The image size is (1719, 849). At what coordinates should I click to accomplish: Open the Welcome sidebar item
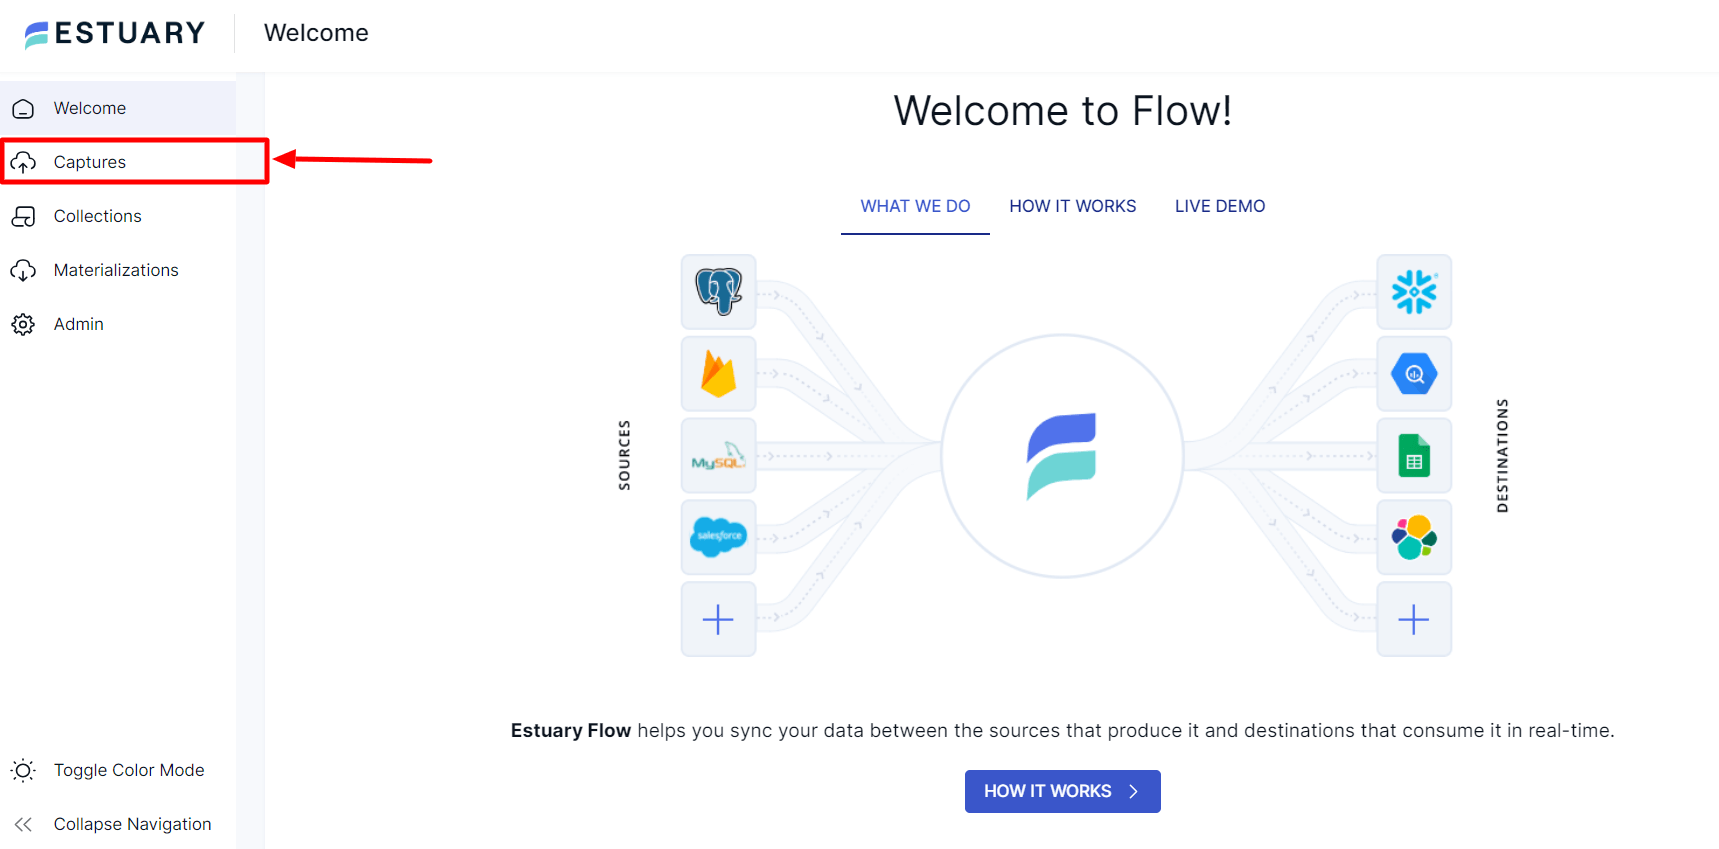pyautogui.click(x=118, y=108)
